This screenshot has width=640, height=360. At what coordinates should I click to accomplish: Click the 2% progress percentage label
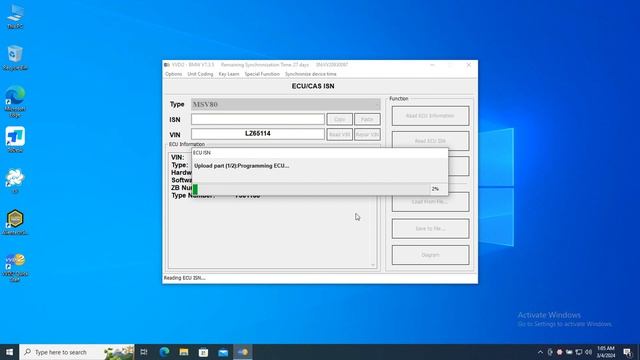pyautogui.click(x=436, y=189)
